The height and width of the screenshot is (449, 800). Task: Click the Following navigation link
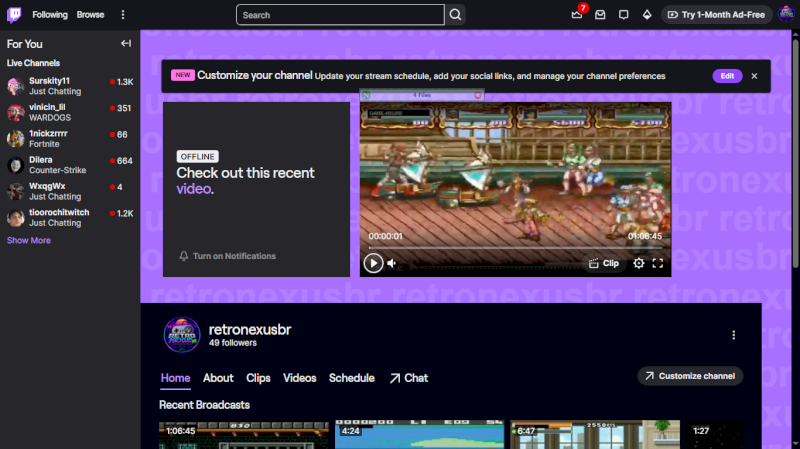[x=50, y=15]
